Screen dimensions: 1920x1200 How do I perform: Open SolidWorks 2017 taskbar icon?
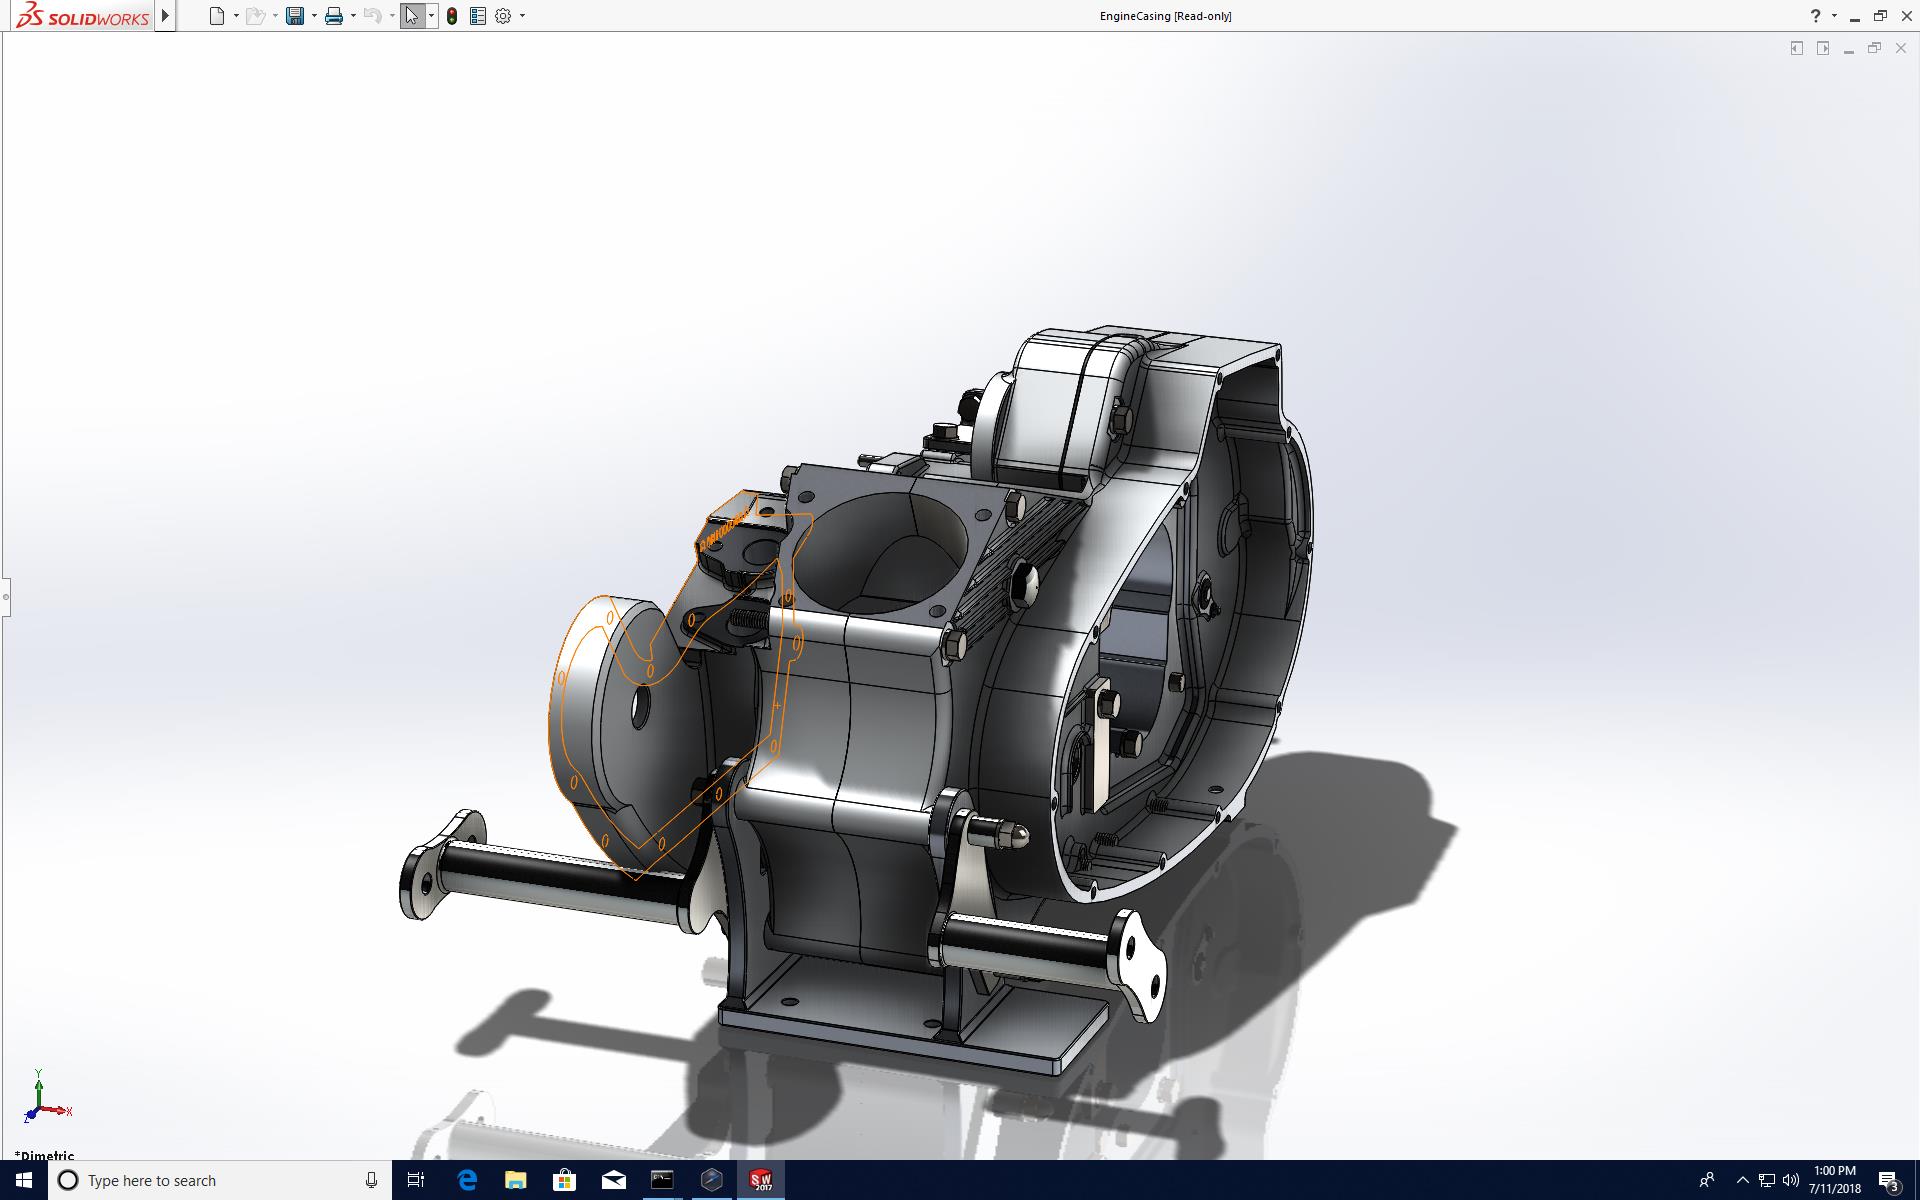point(761,1180)
